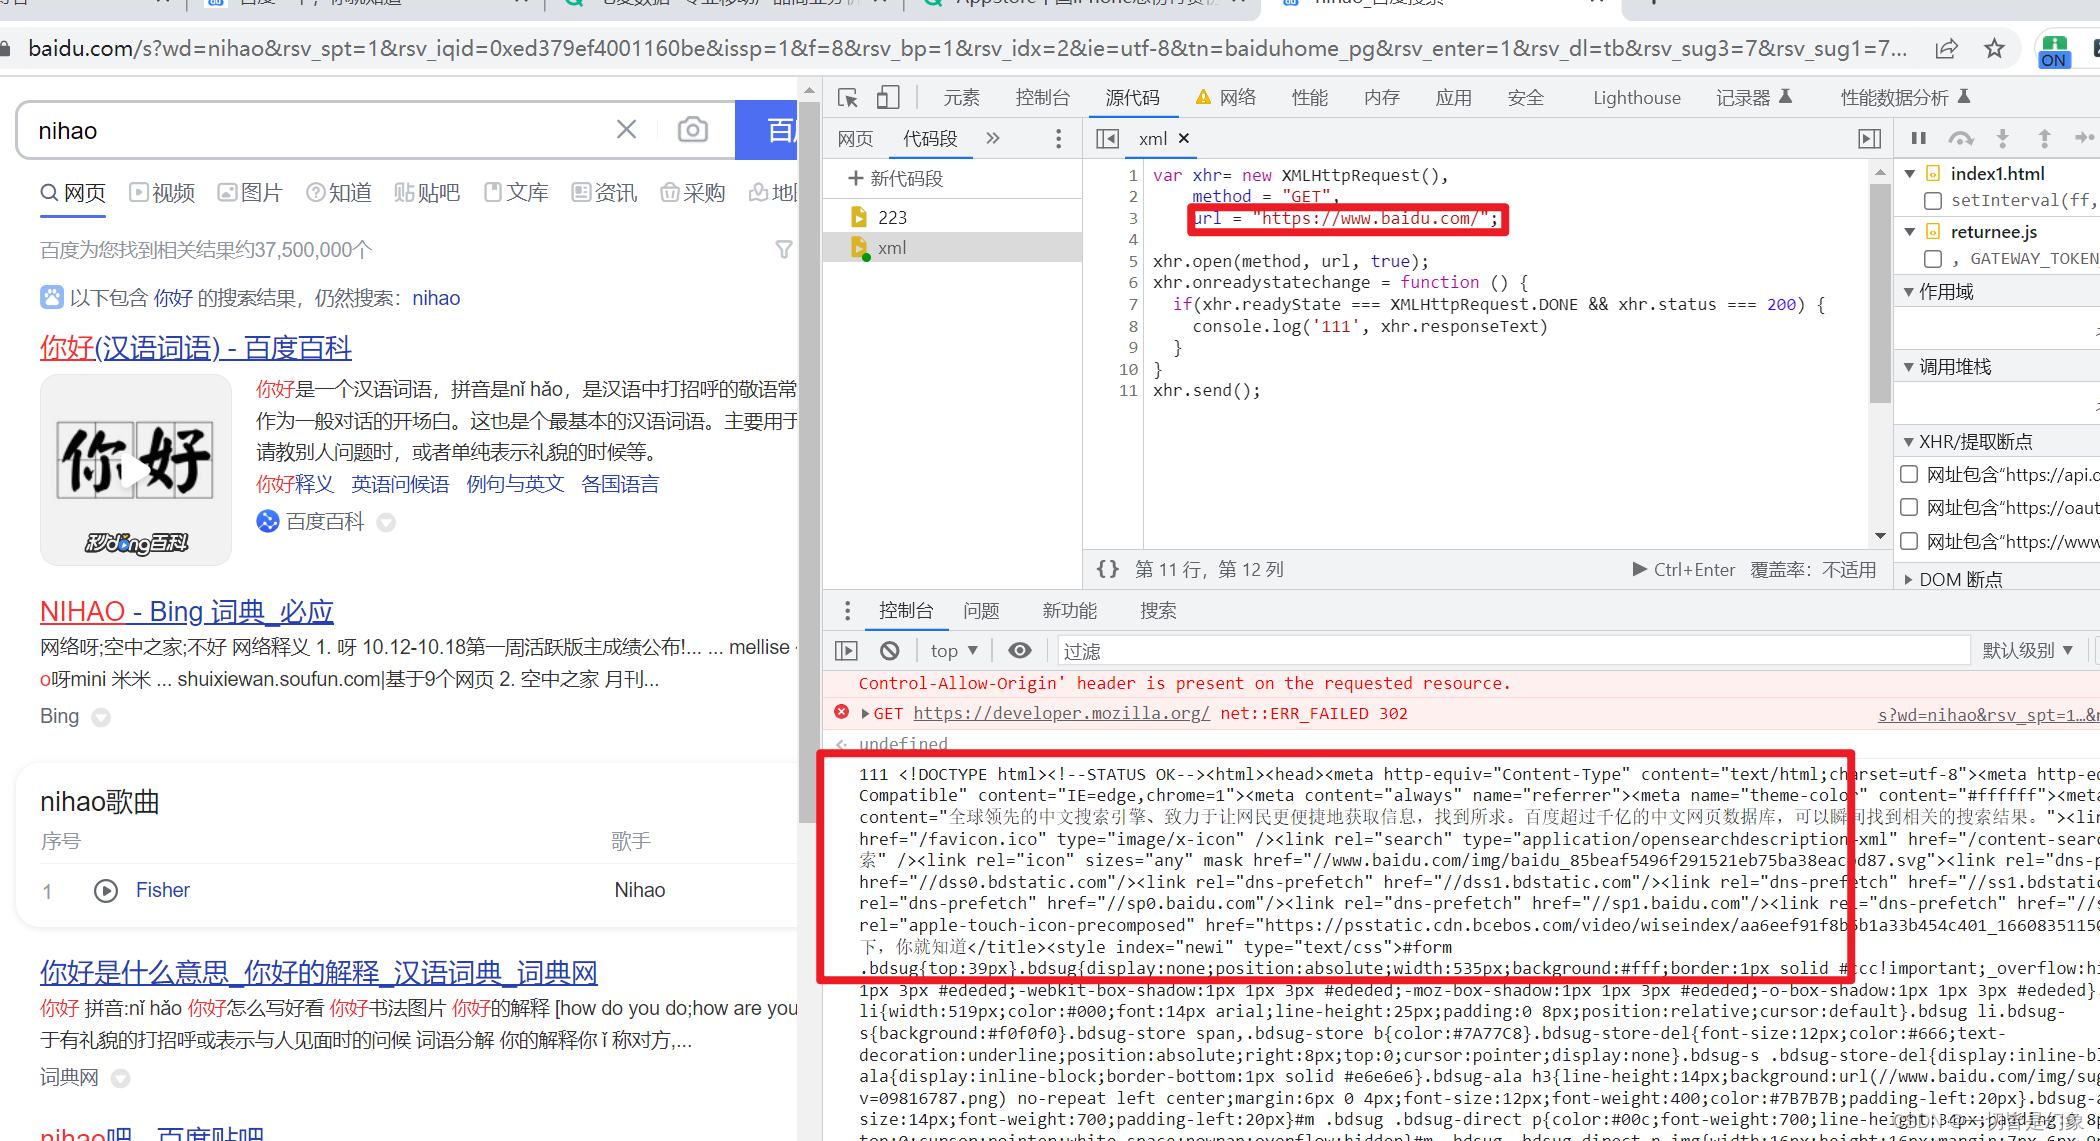Open the 你好 Baike video thumbnail
This screenshot has height=1141, width=2100.
pyautogui.click(x=136, y=470)
